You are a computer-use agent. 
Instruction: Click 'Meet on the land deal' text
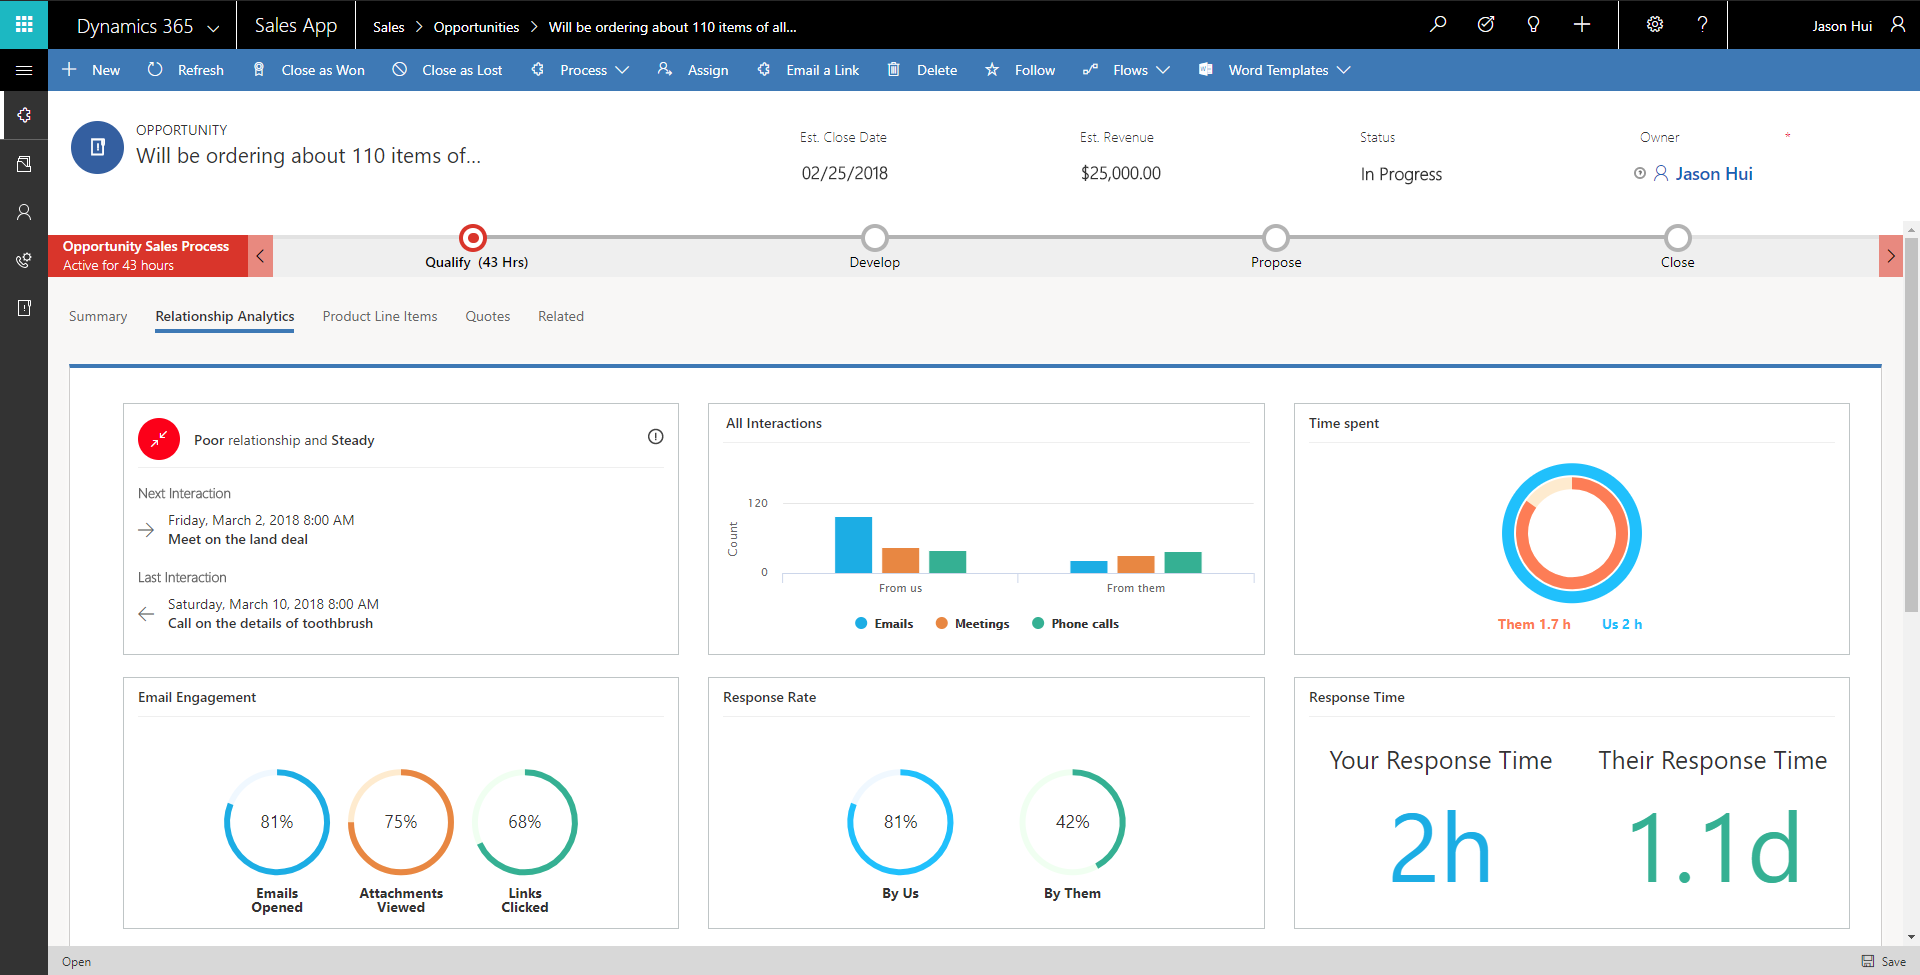point(238,539)
